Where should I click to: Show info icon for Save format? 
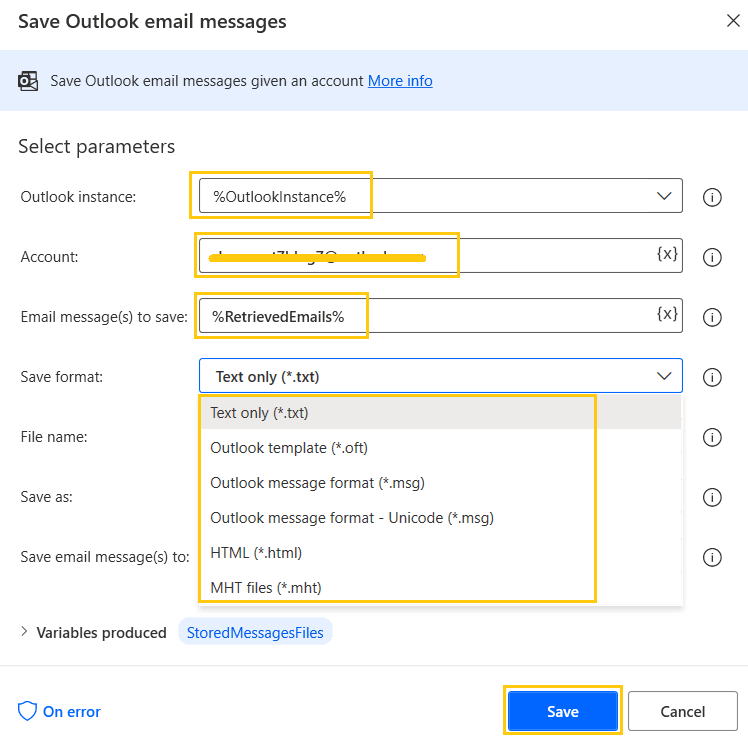[712, 377]
